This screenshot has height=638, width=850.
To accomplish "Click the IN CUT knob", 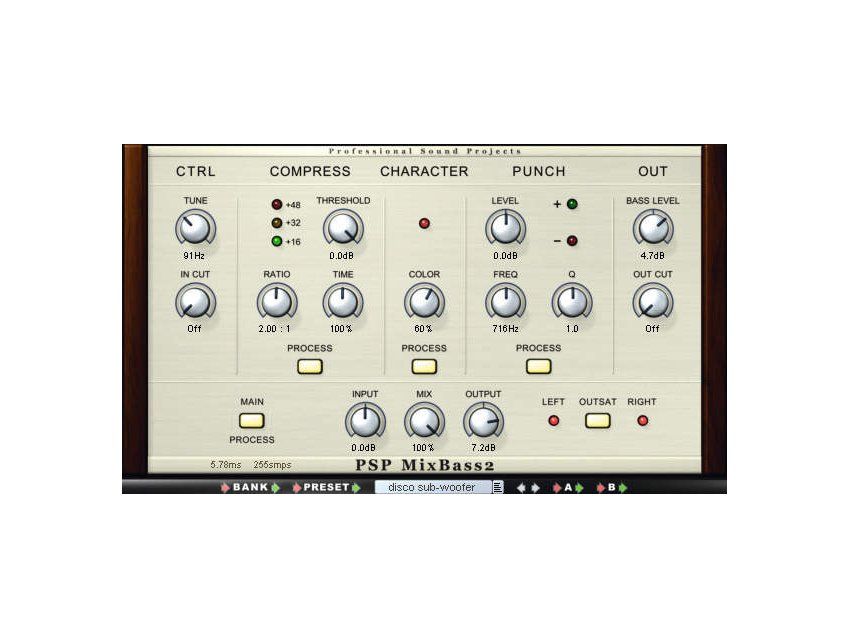I will click(x=195, y=302).
